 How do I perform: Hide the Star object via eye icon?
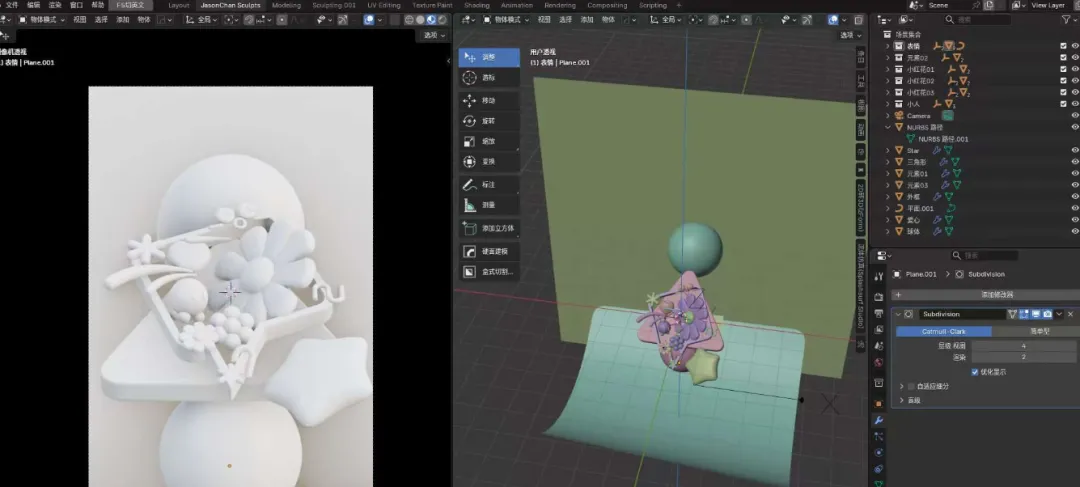tap(1074, 150)
